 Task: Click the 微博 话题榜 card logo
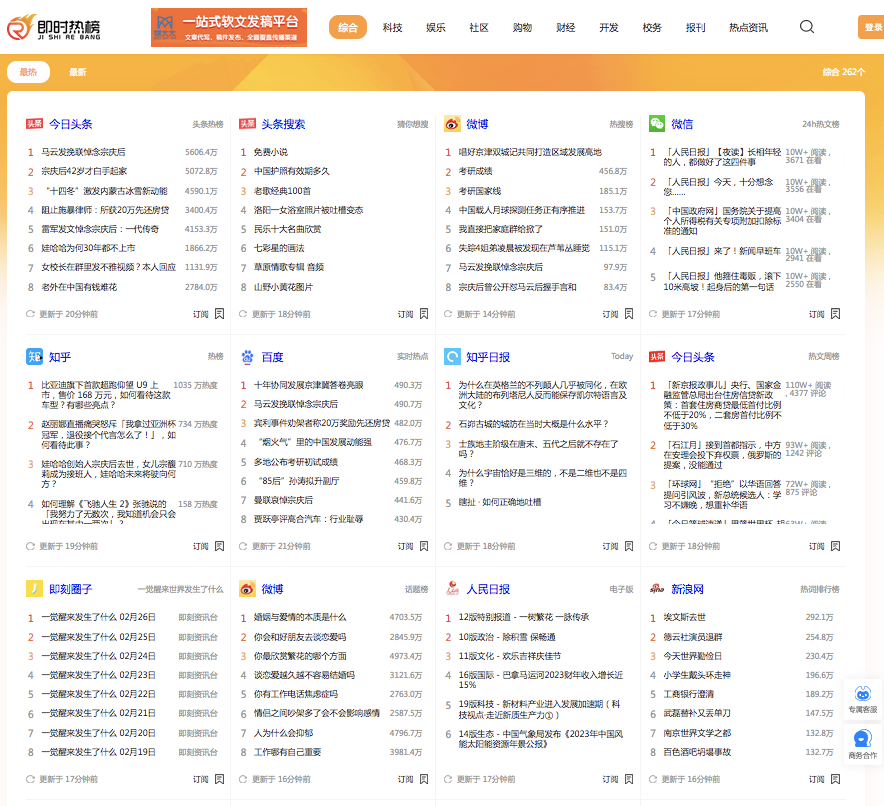tap(247, 588)
